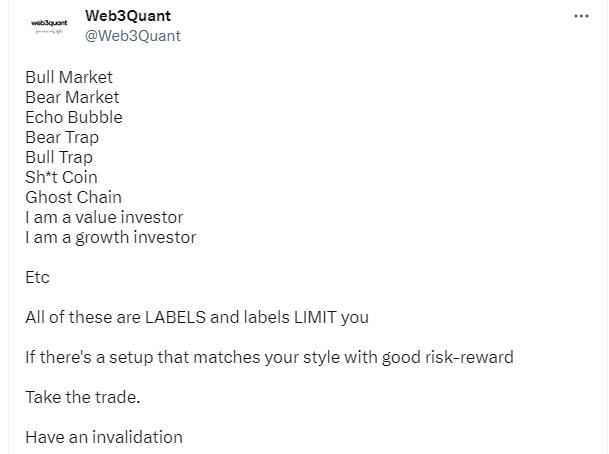Click the "Take the trade." sentence
This screenshot has width=609, height=454.
[x=83, y=397]
